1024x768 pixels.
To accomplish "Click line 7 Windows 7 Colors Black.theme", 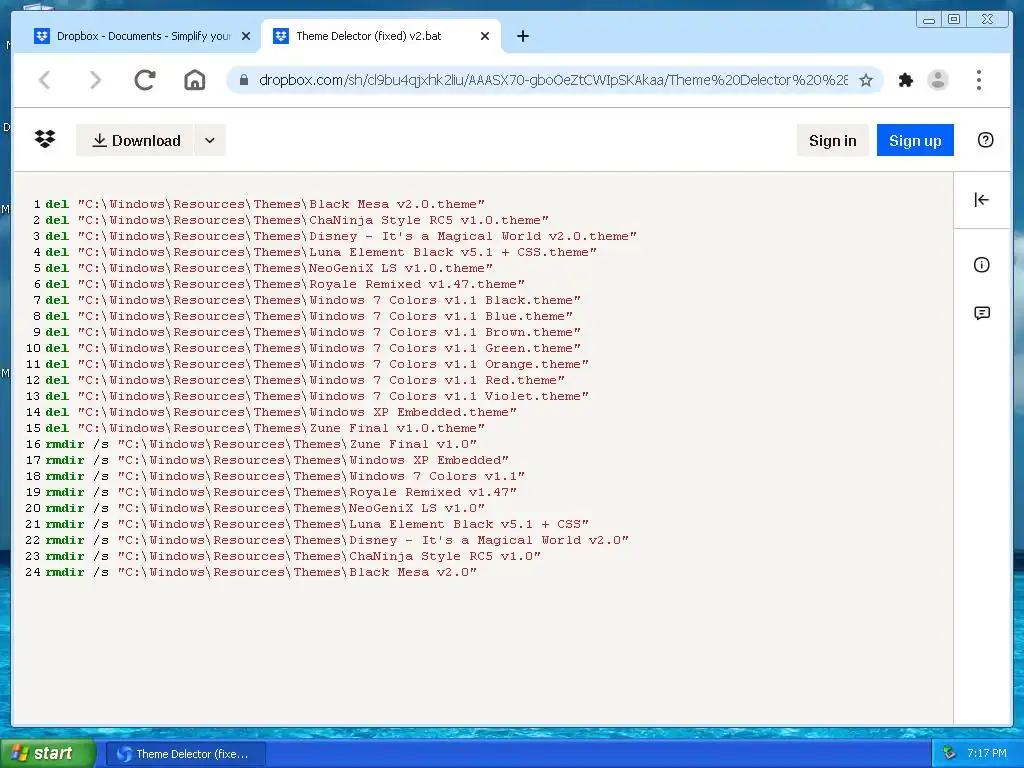I will pyautogui.click(x=313, y=300).
